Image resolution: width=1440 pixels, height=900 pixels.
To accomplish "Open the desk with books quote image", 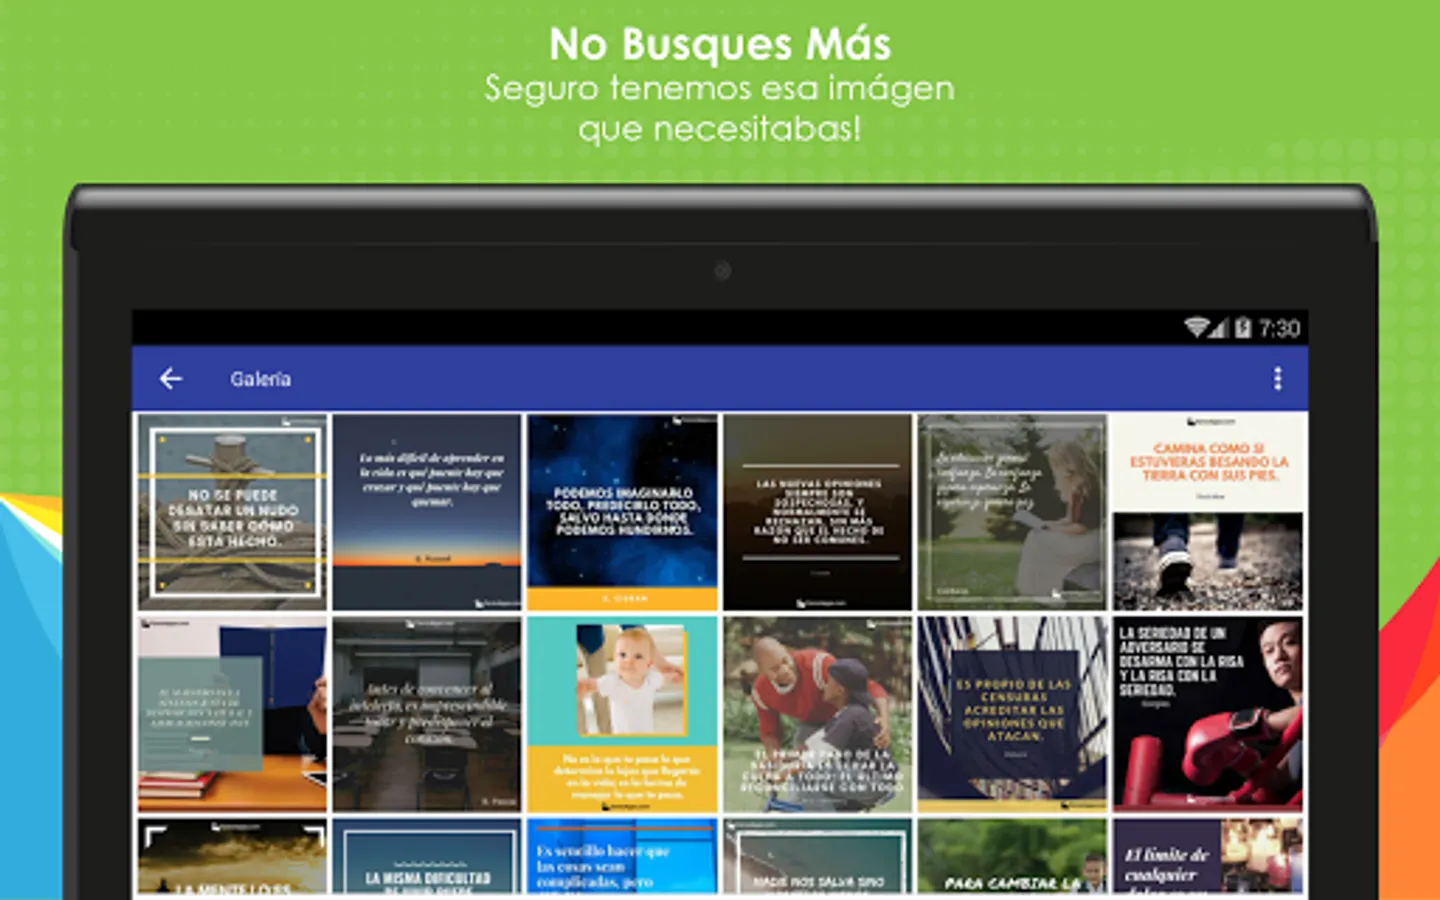I will [x=232, y=714].
